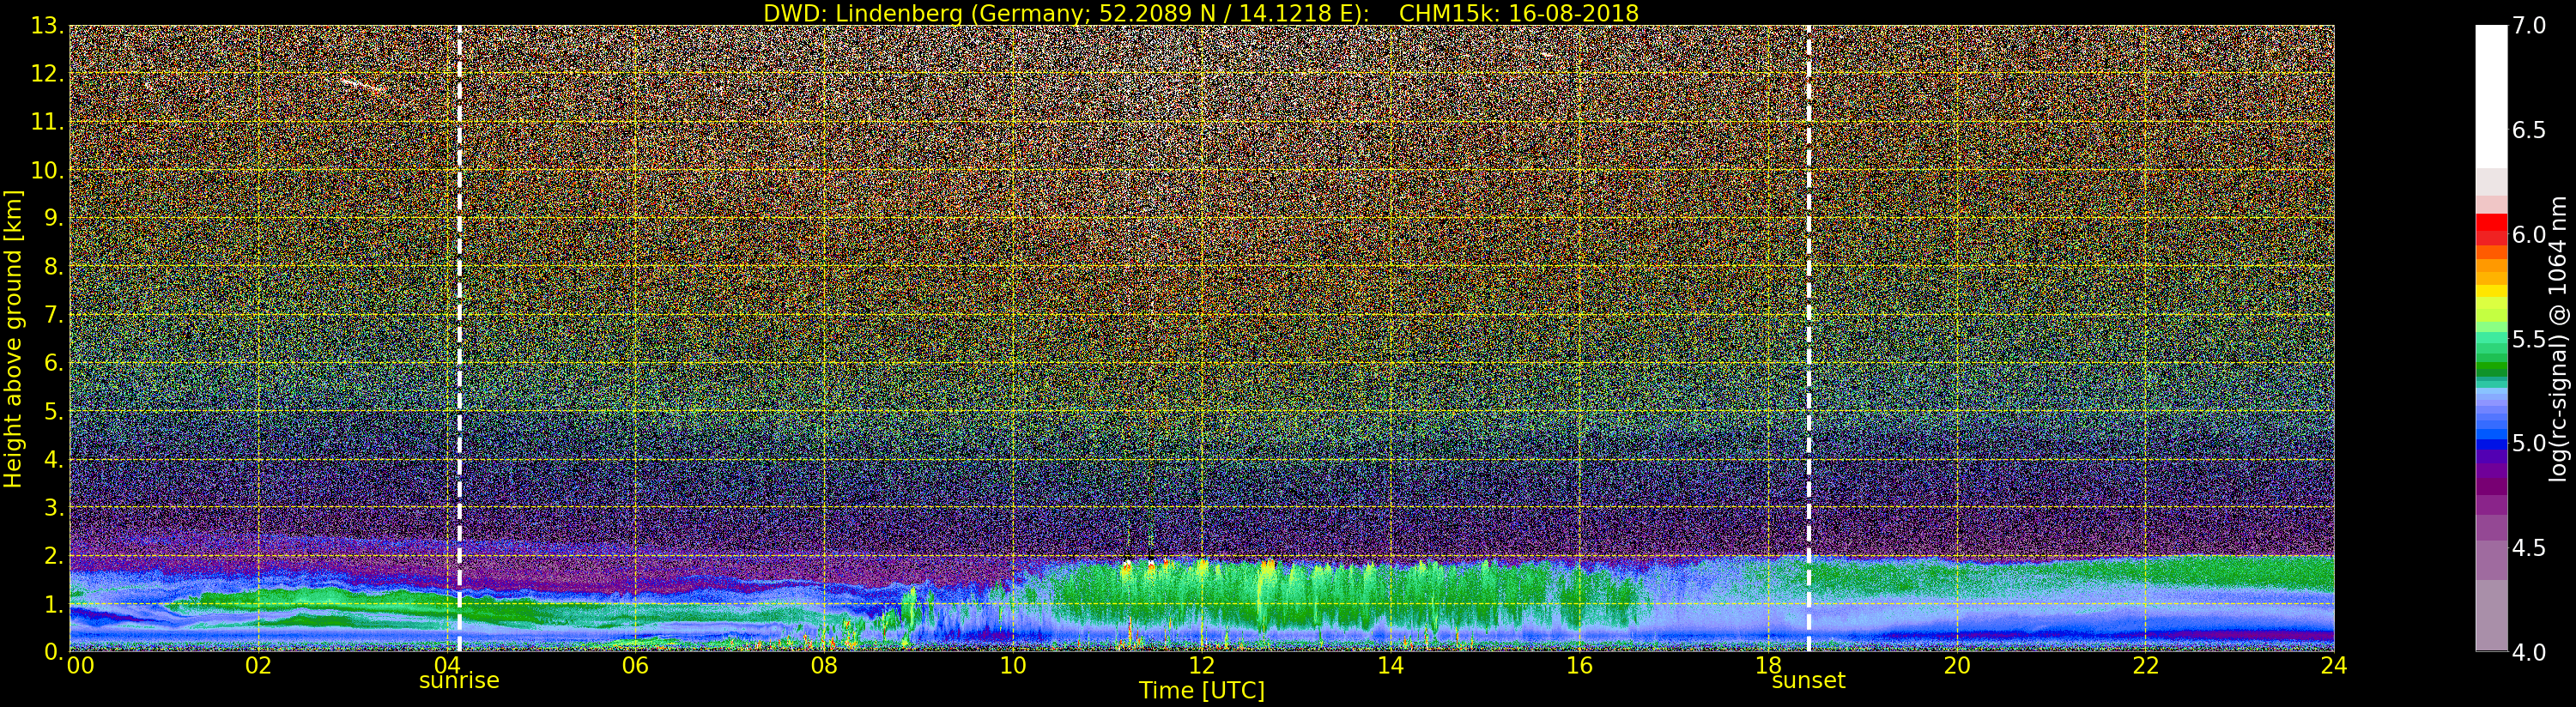Viewport: 2576px width, 707px height.
Task: Click the '5.0' colorbar tick value
Action: (x=2529, y=443)
